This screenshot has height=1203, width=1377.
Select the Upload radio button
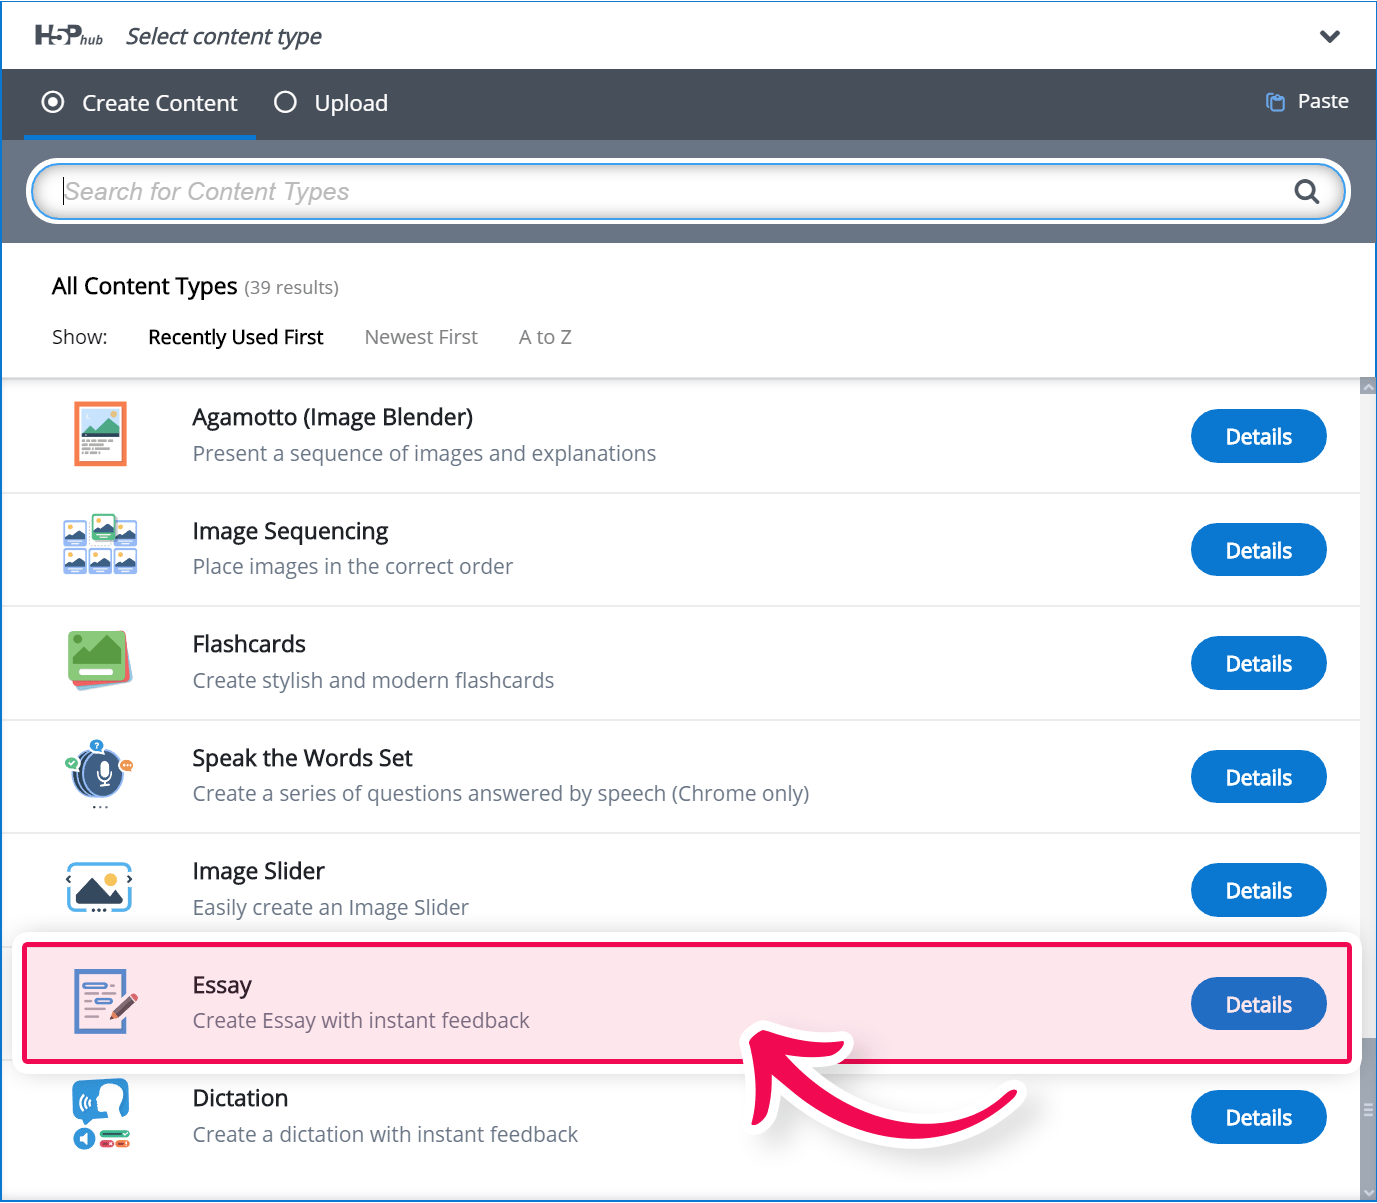tap(285, 102)
